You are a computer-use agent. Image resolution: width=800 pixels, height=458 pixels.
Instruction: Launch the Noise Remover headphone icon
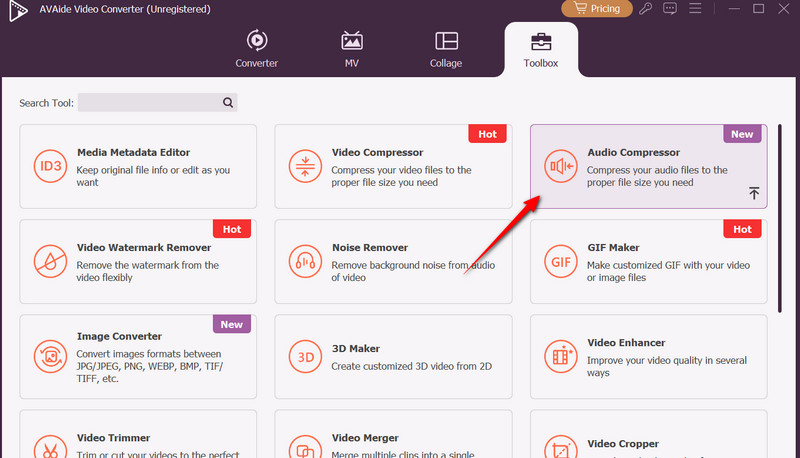tap(304, 261)
